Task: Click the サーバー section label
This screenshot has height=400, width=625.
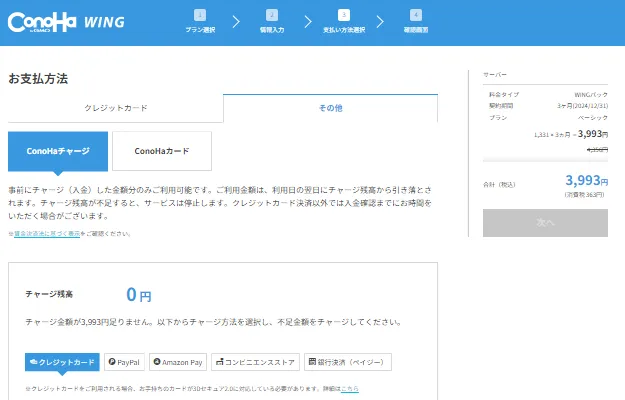Action: coord(495,75)
